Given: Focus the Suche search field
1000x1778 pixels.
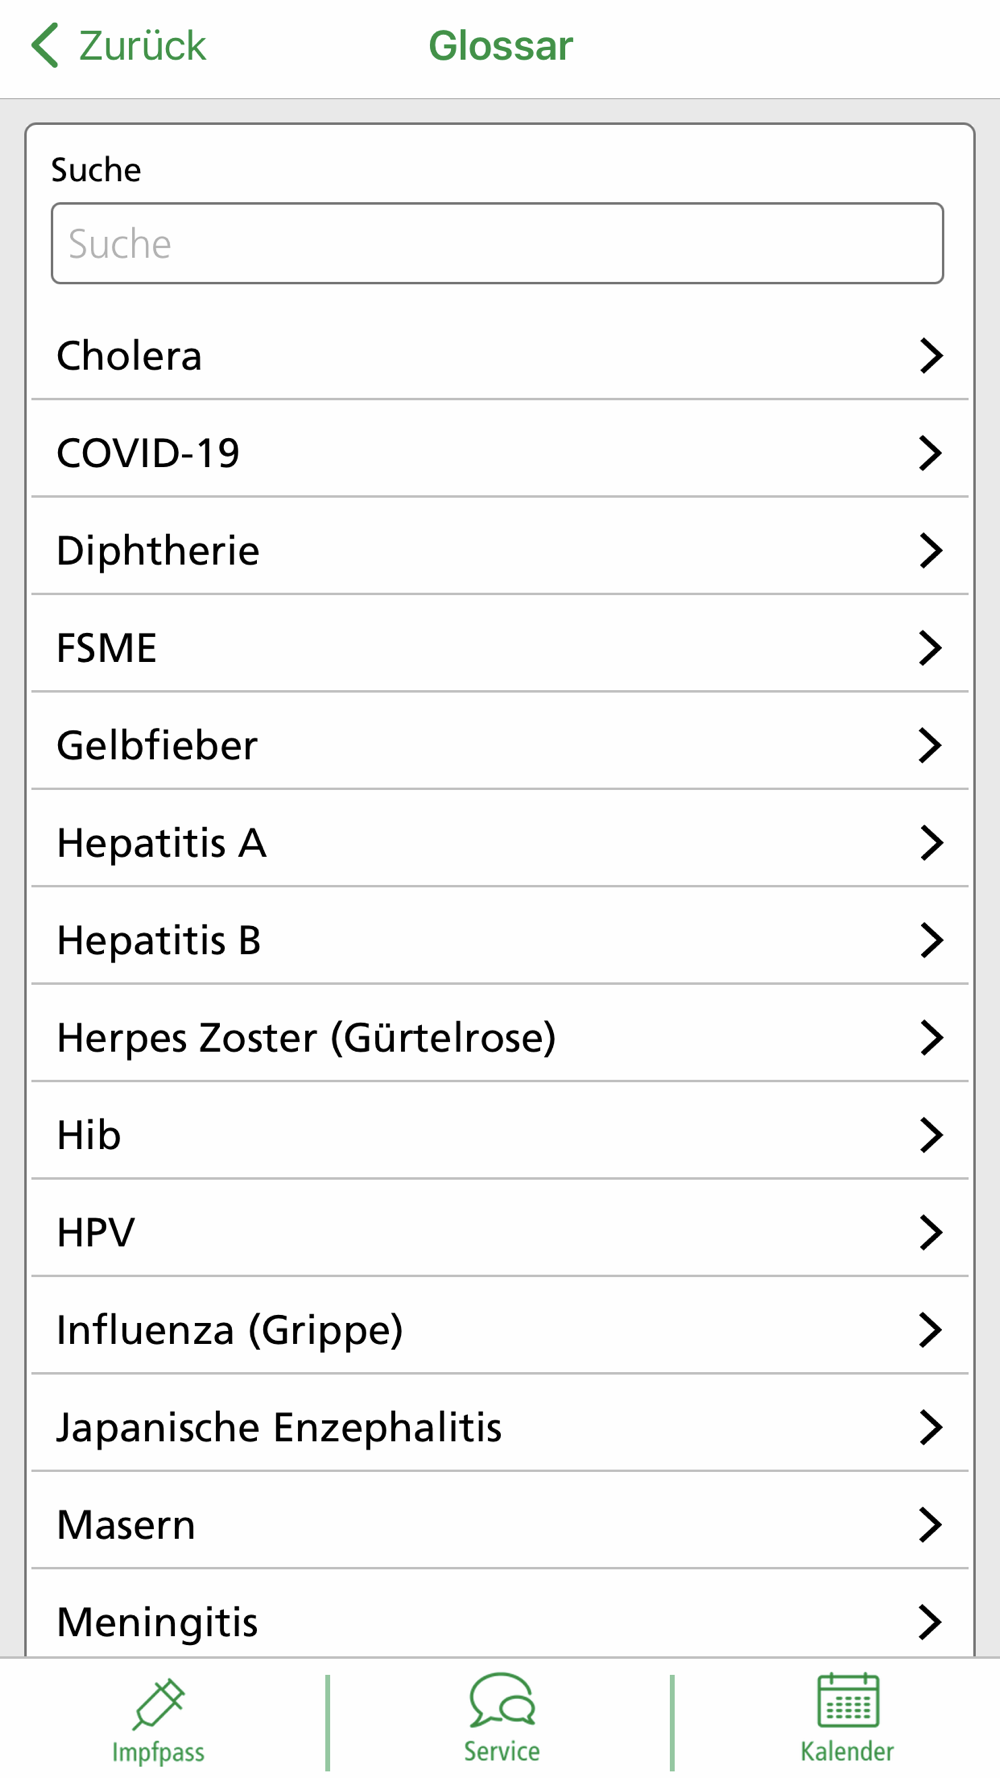Looking at the screenshot, I should tap(497, 244).
